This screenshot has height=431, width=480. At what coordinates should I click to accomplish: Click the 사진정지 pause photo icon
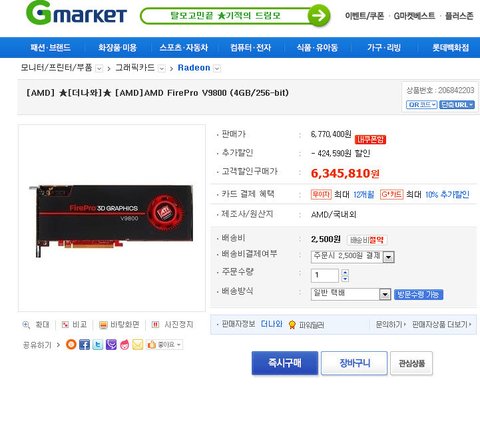(155, 324)
